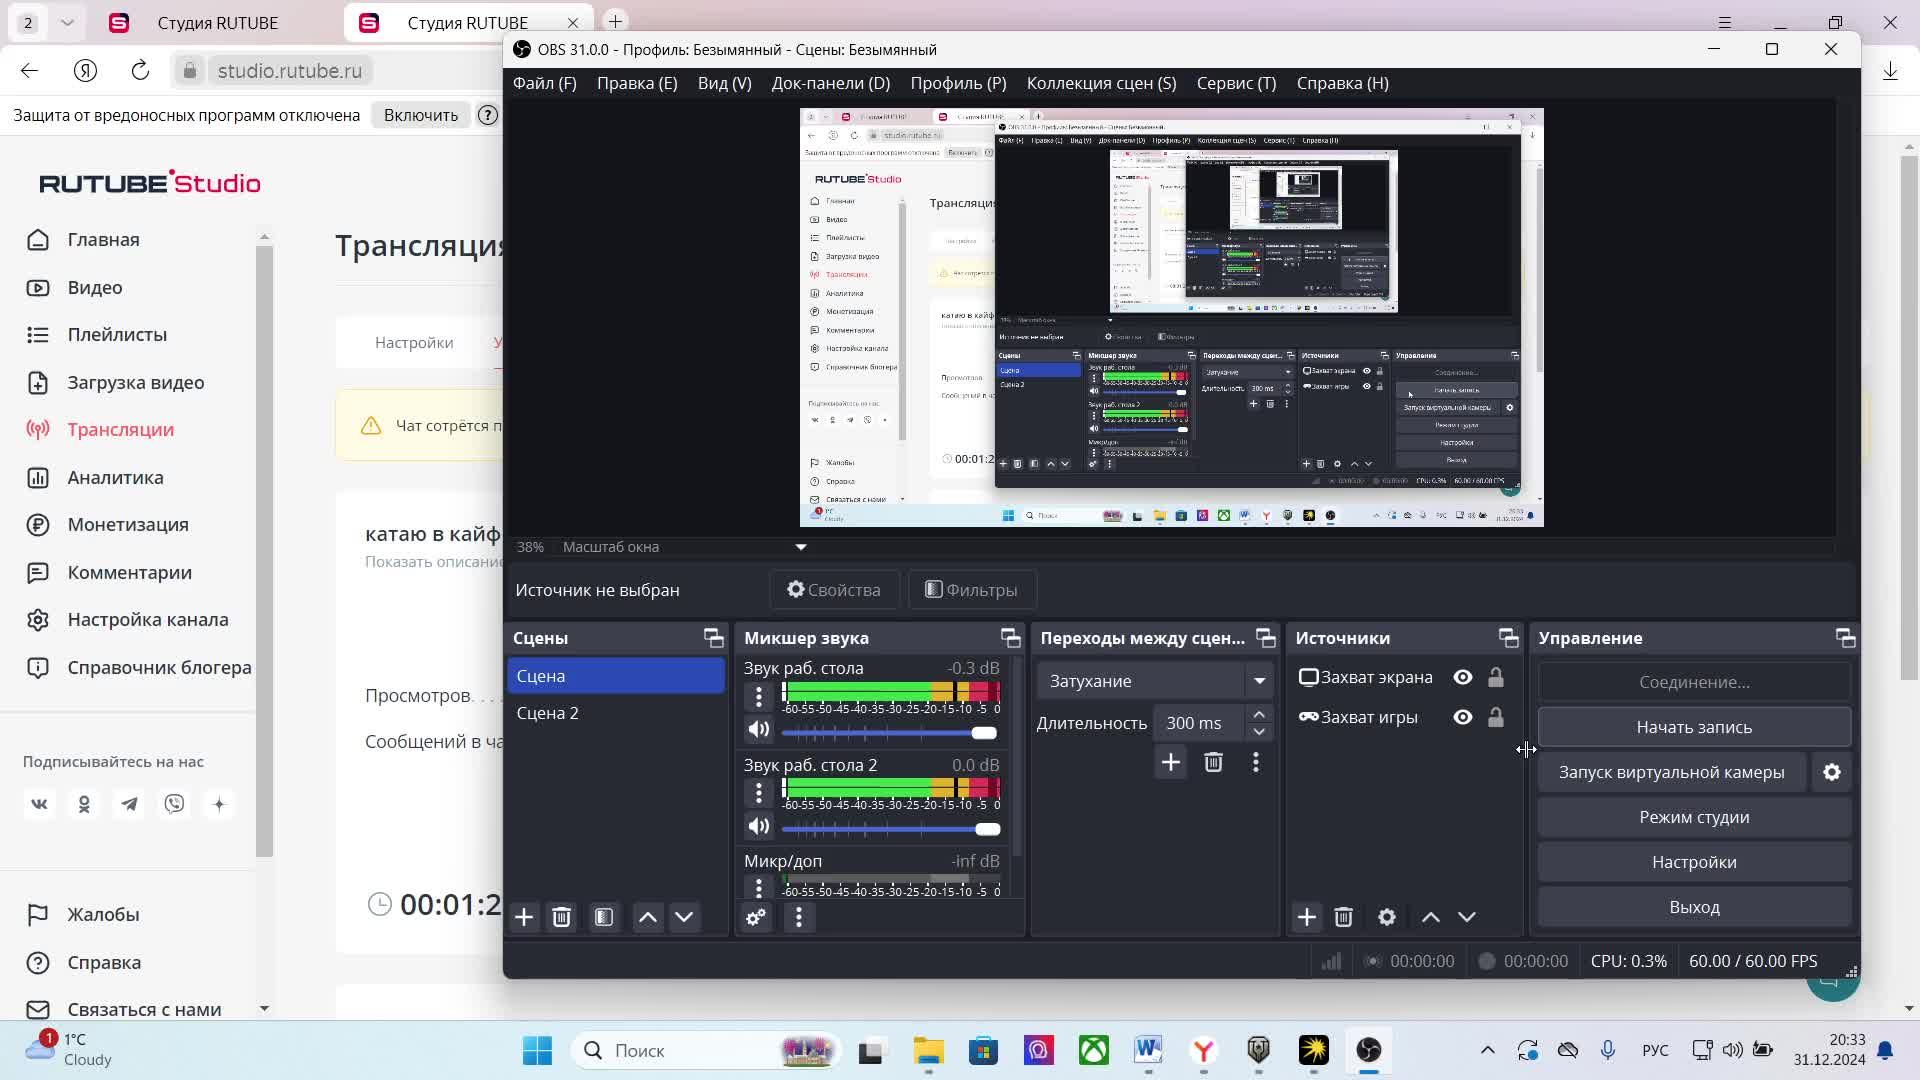Open the preview scale Масштаб окна dropdown
This screenshot has height=1080, width=1920.
[800, 547]
